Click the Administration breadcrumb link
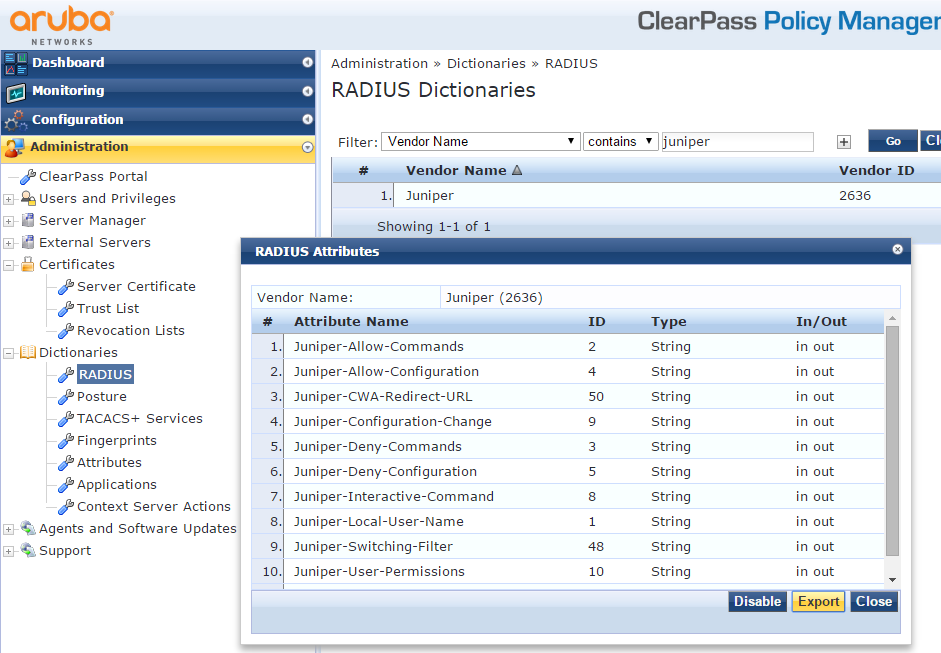The height and width of the screenshot is (653, 941). [379, 64]
